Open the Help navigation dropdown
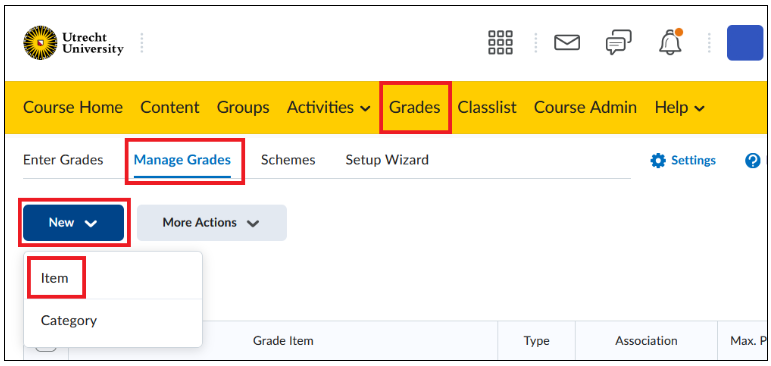The width and height of the screenshot is (771, 366). [680, 107]
